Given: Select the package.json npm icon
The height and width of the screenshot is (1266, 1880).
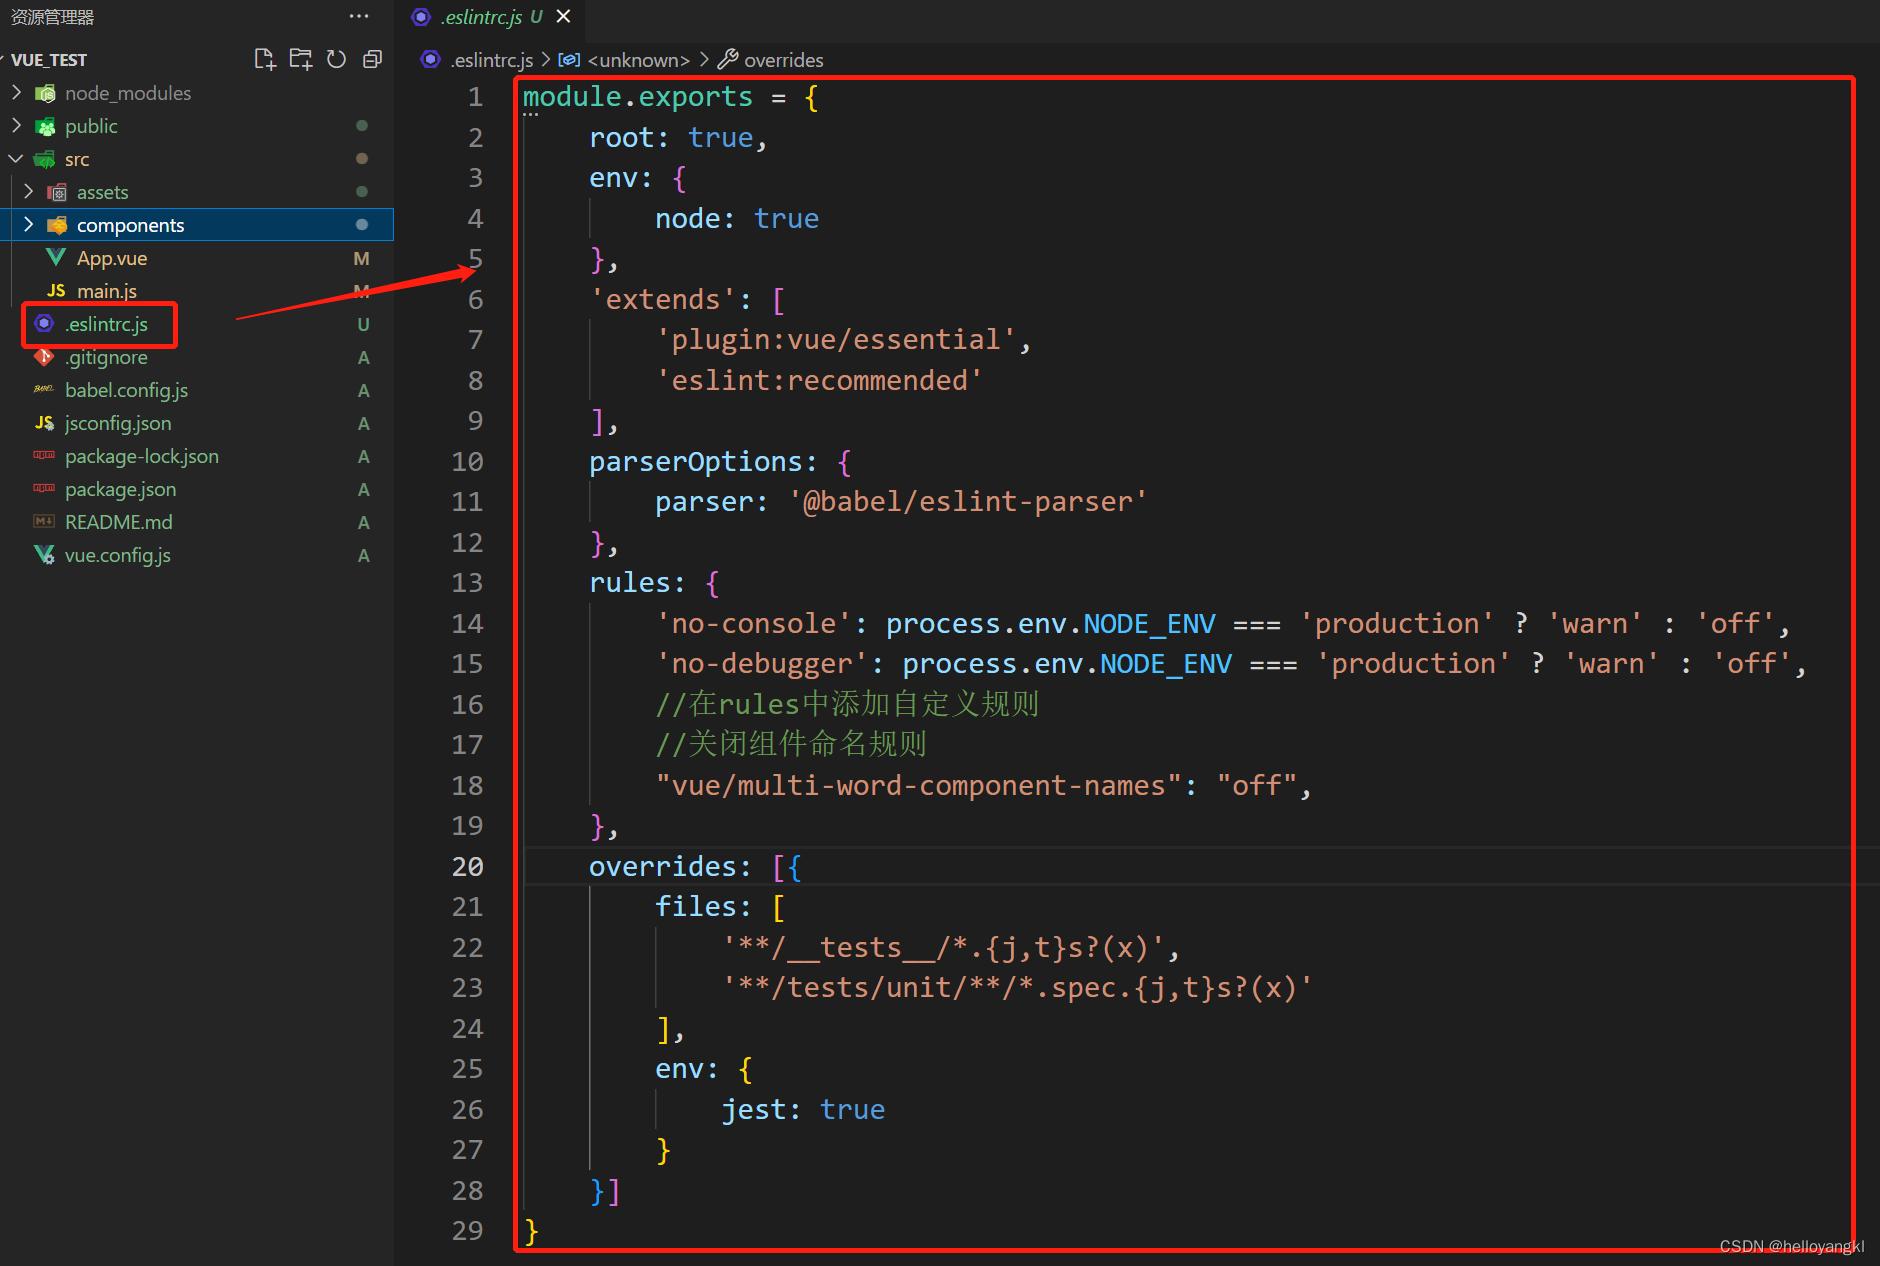Looking at the screenshot, I should (x=43, y=489).
